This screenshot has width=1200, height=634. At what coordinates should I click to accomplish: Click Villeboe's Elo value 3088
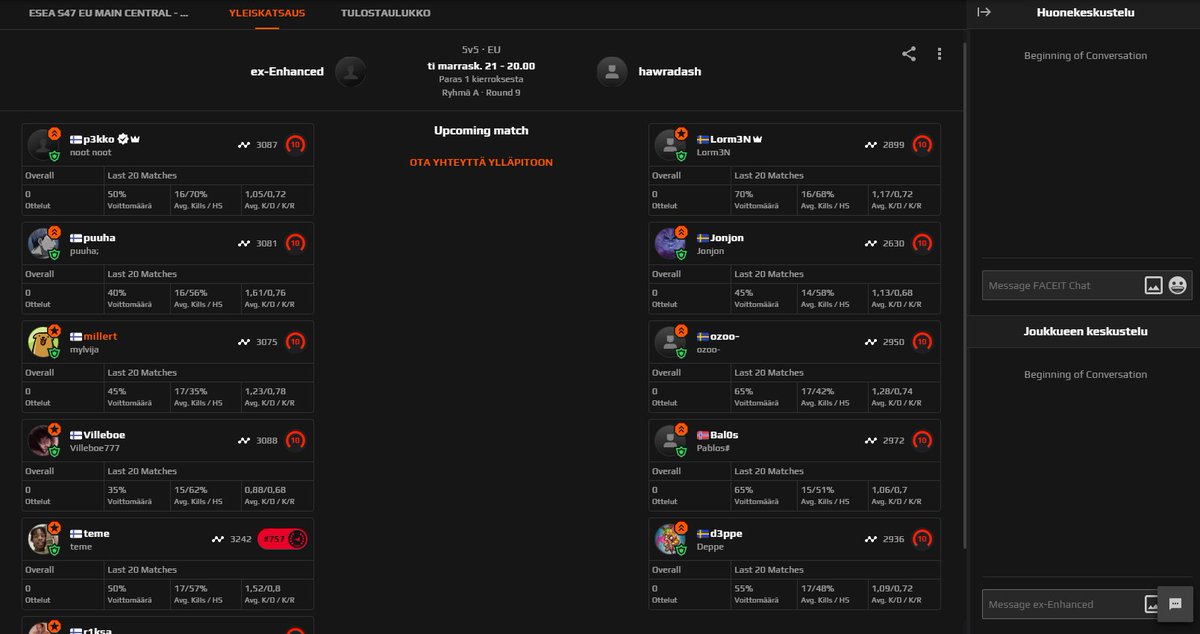[x=266, y=440]
